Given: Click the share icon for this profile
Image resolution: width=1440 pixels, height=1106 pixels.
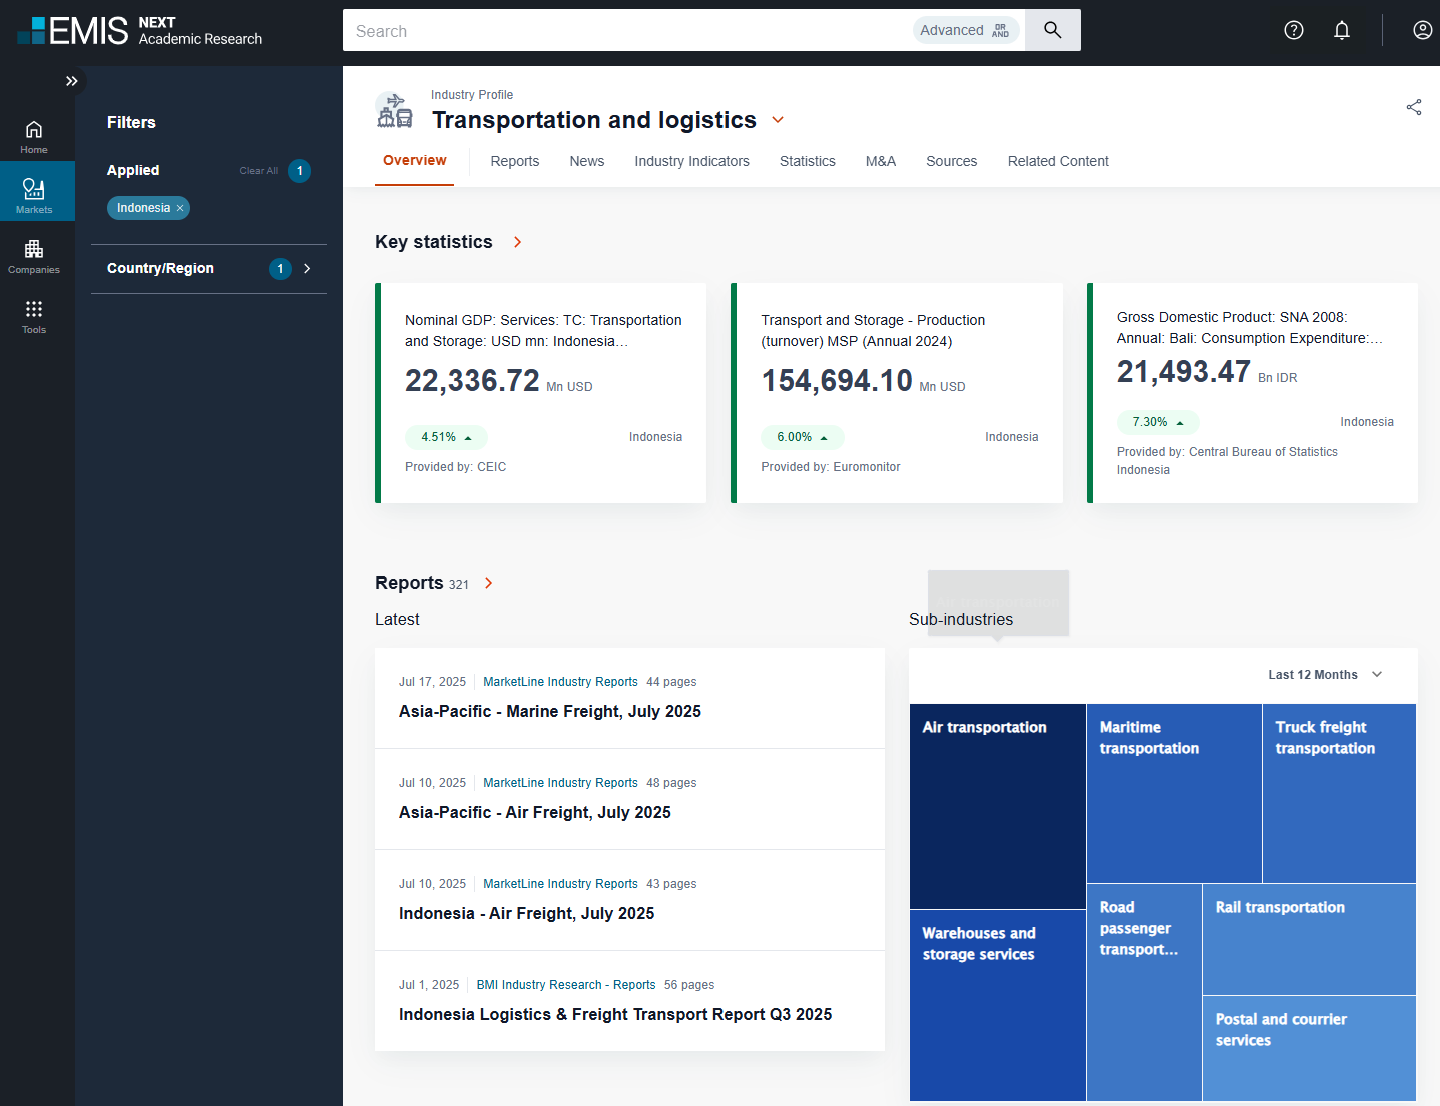Looking at the screenshot, I should click(1413, 107).
